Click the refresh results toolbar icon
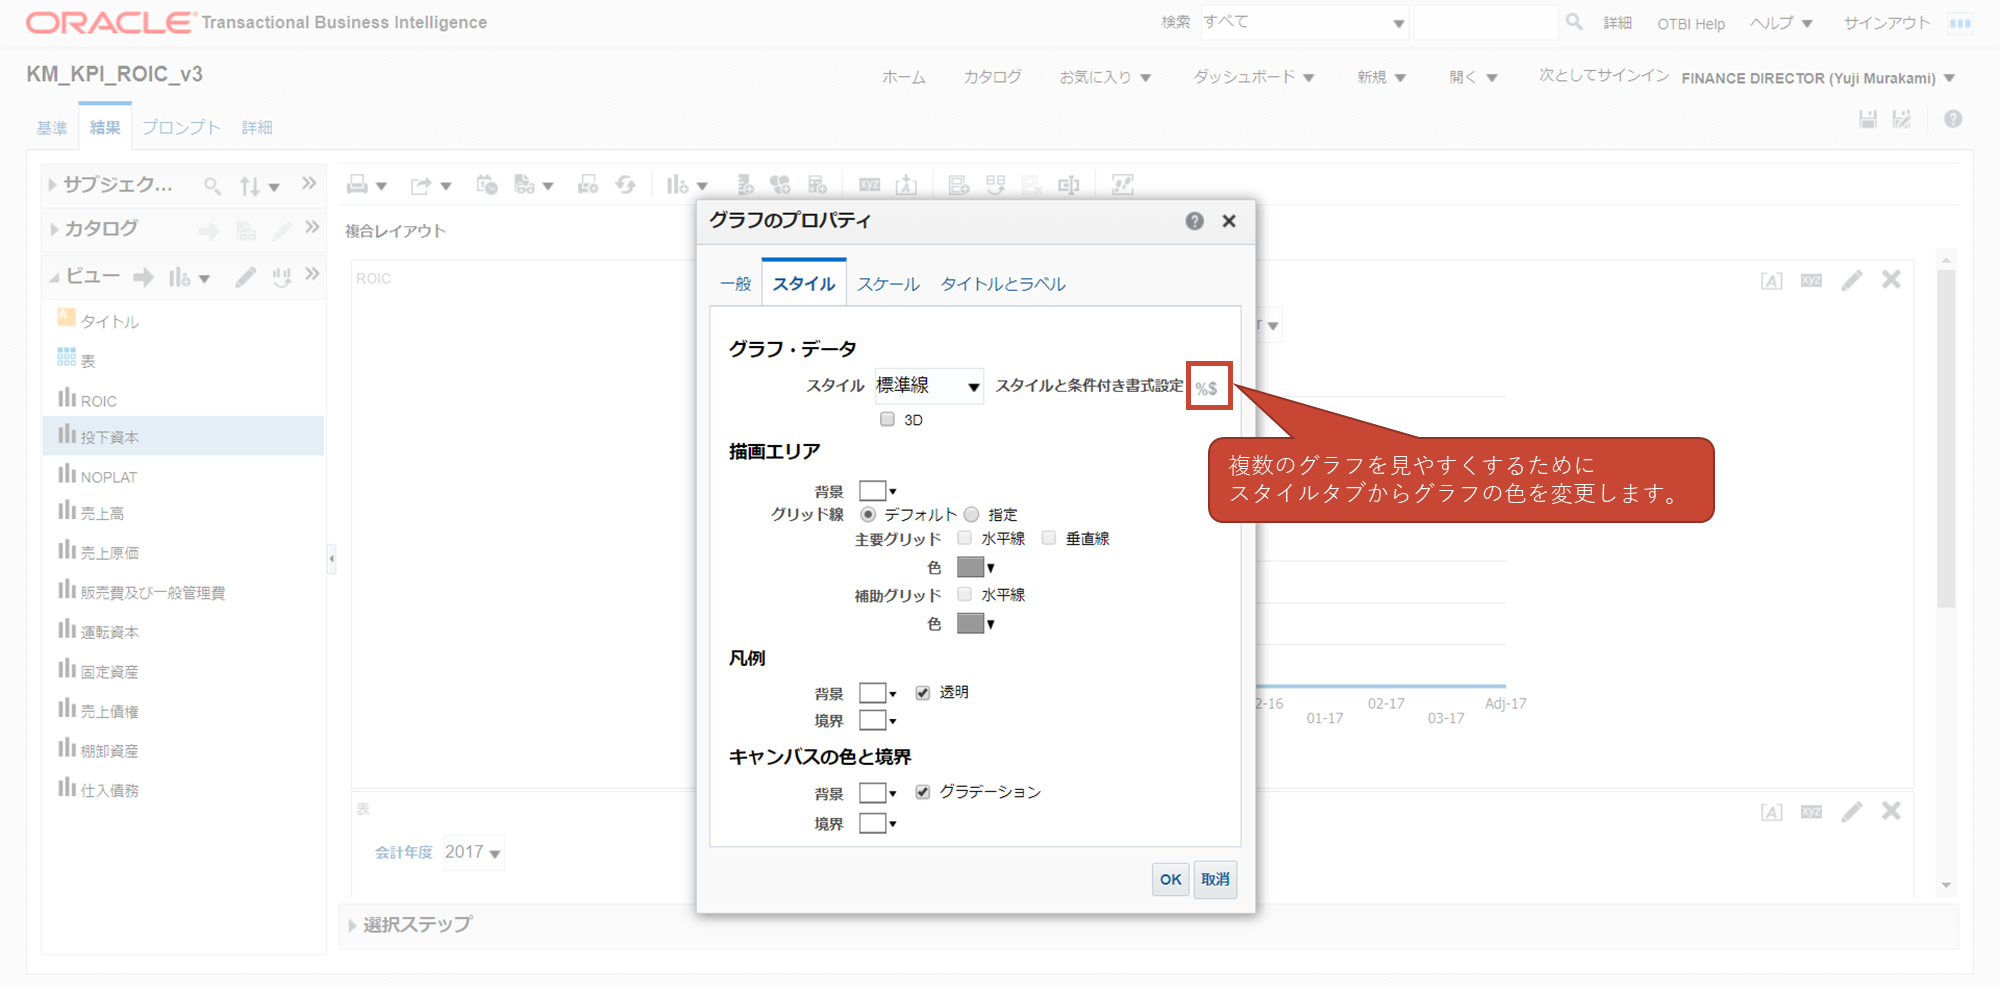The width and height of the screenshot is (2000, 991). click(625, 185)
